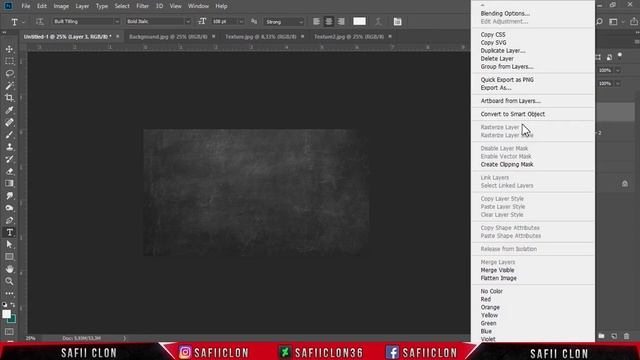This screenshot has height=360, width=640.
Task: Click the zoom percentage field in status bar
Action: (x=31, y=338)
